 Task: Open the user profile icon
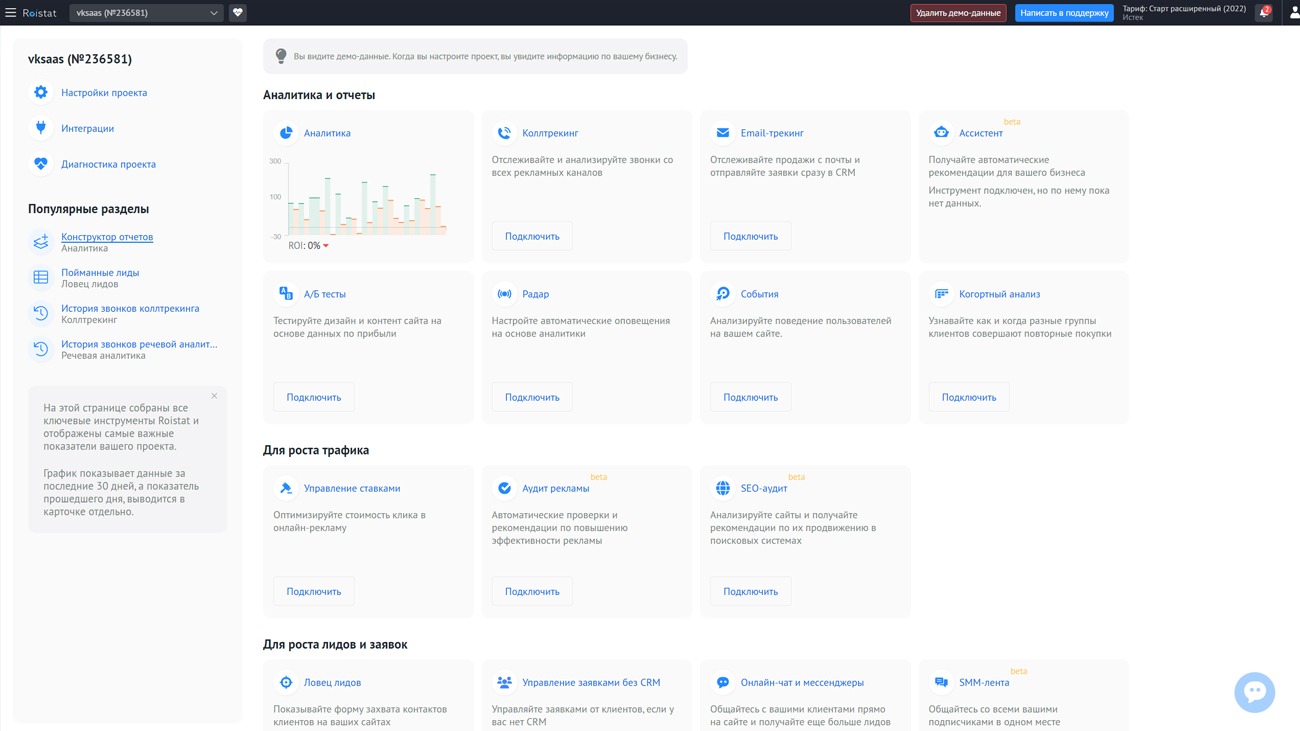(1293, 13)
